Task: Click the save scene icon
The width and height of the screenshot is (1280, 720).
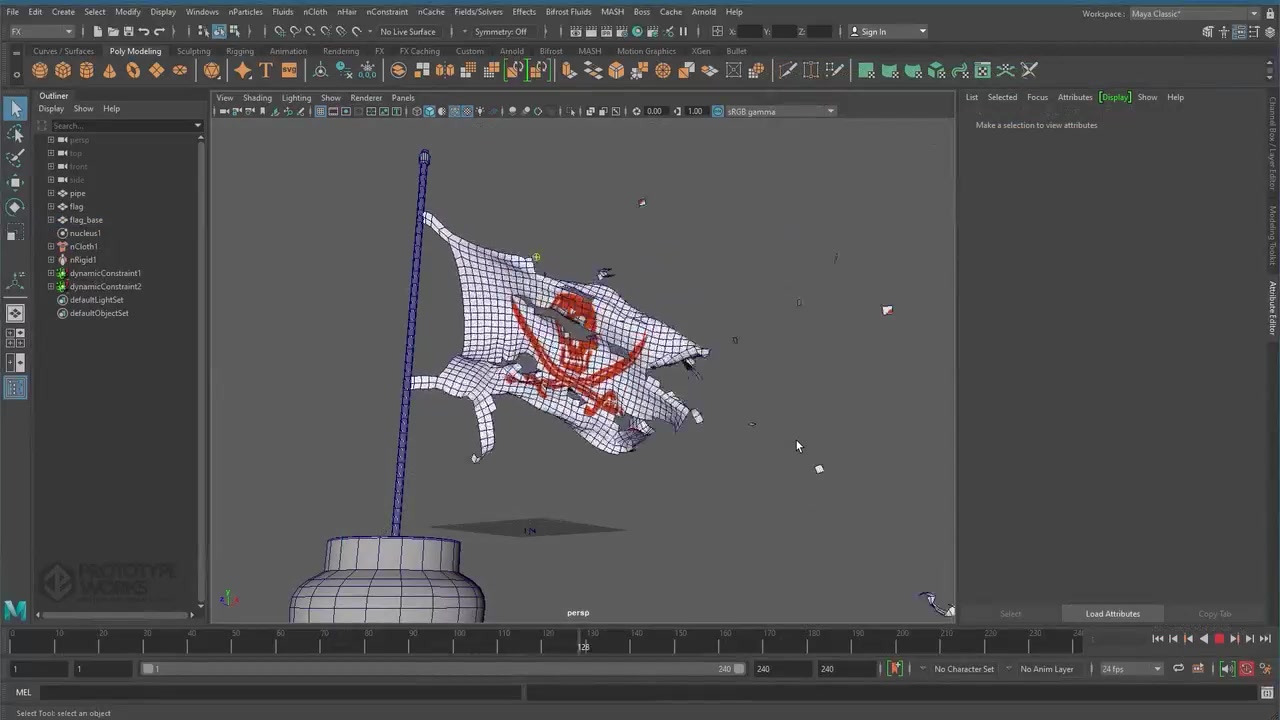Action: click(128, 31)
